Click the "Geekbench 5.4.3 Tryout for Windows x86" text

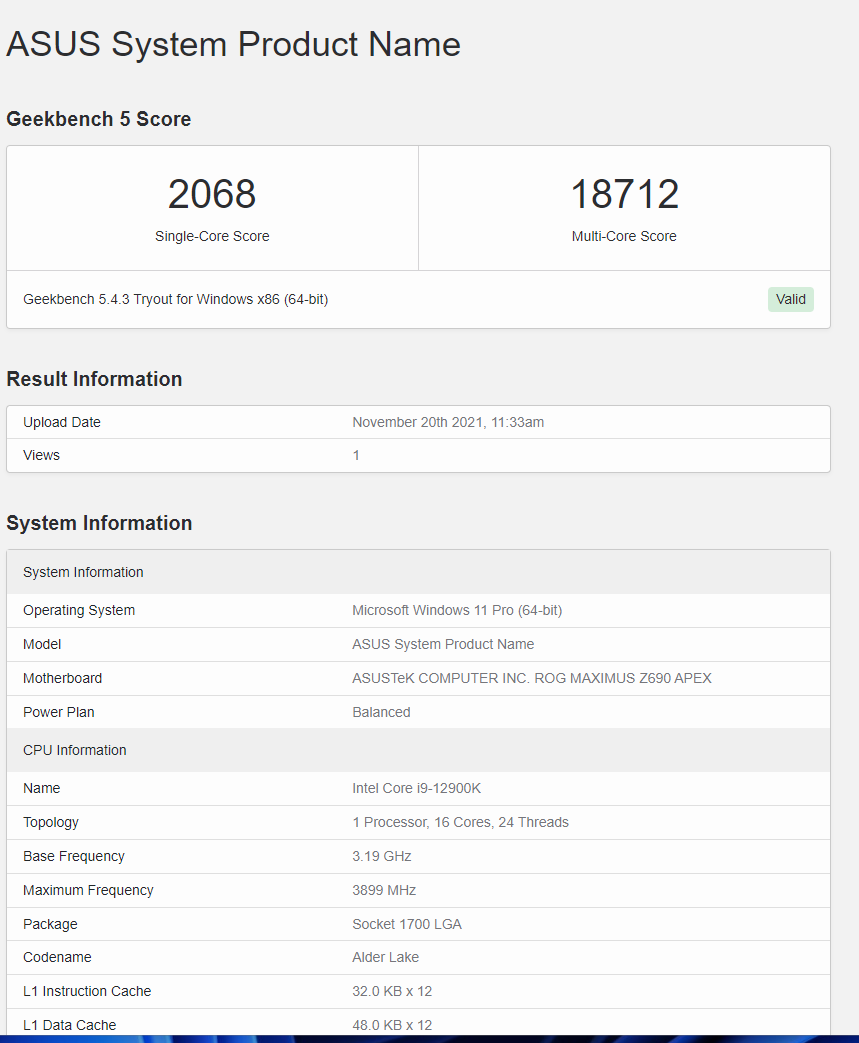pos(176,299)
